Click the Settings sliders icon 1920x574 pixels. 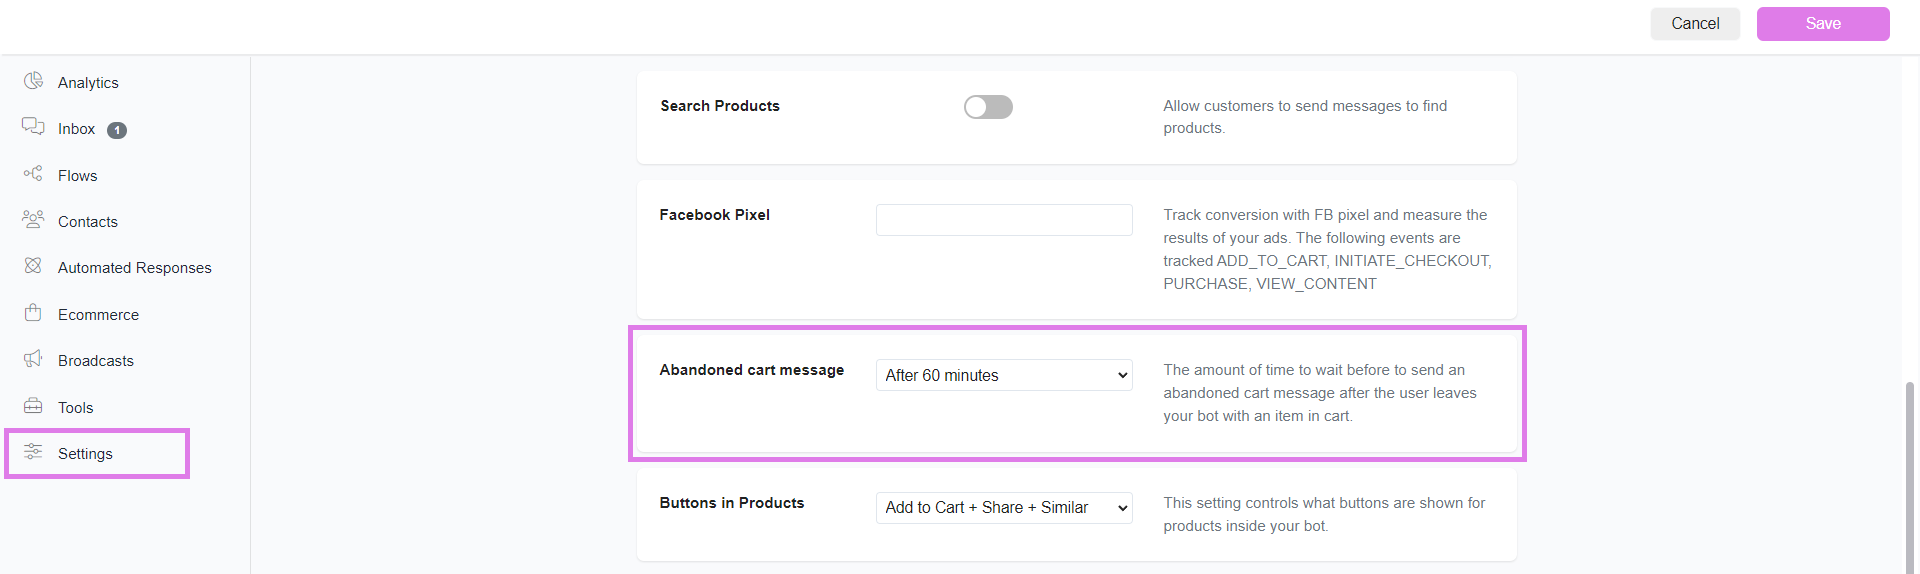33,452
